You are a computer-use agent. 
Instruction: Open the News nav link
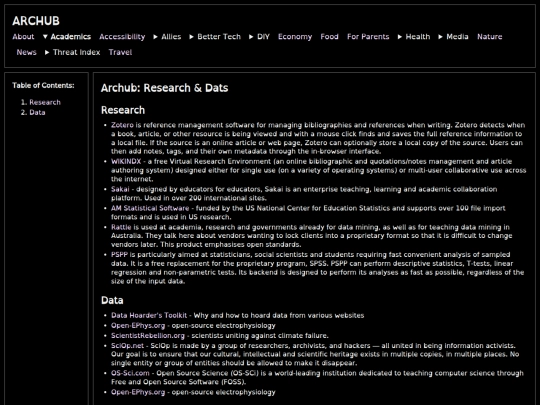pyautogui.click(x=27, y=52)
